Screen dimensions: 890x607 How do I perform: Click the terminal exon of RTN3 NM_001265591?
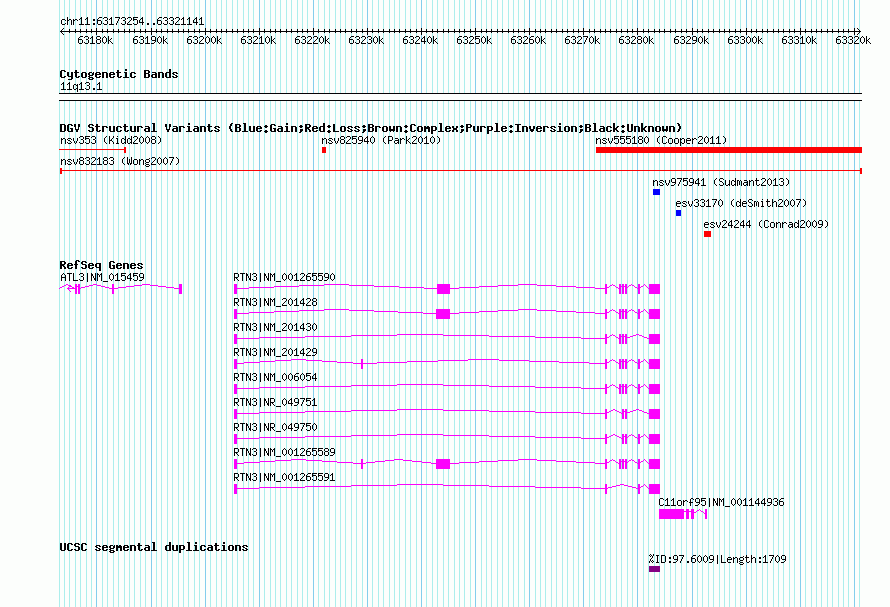click(654, 489)
